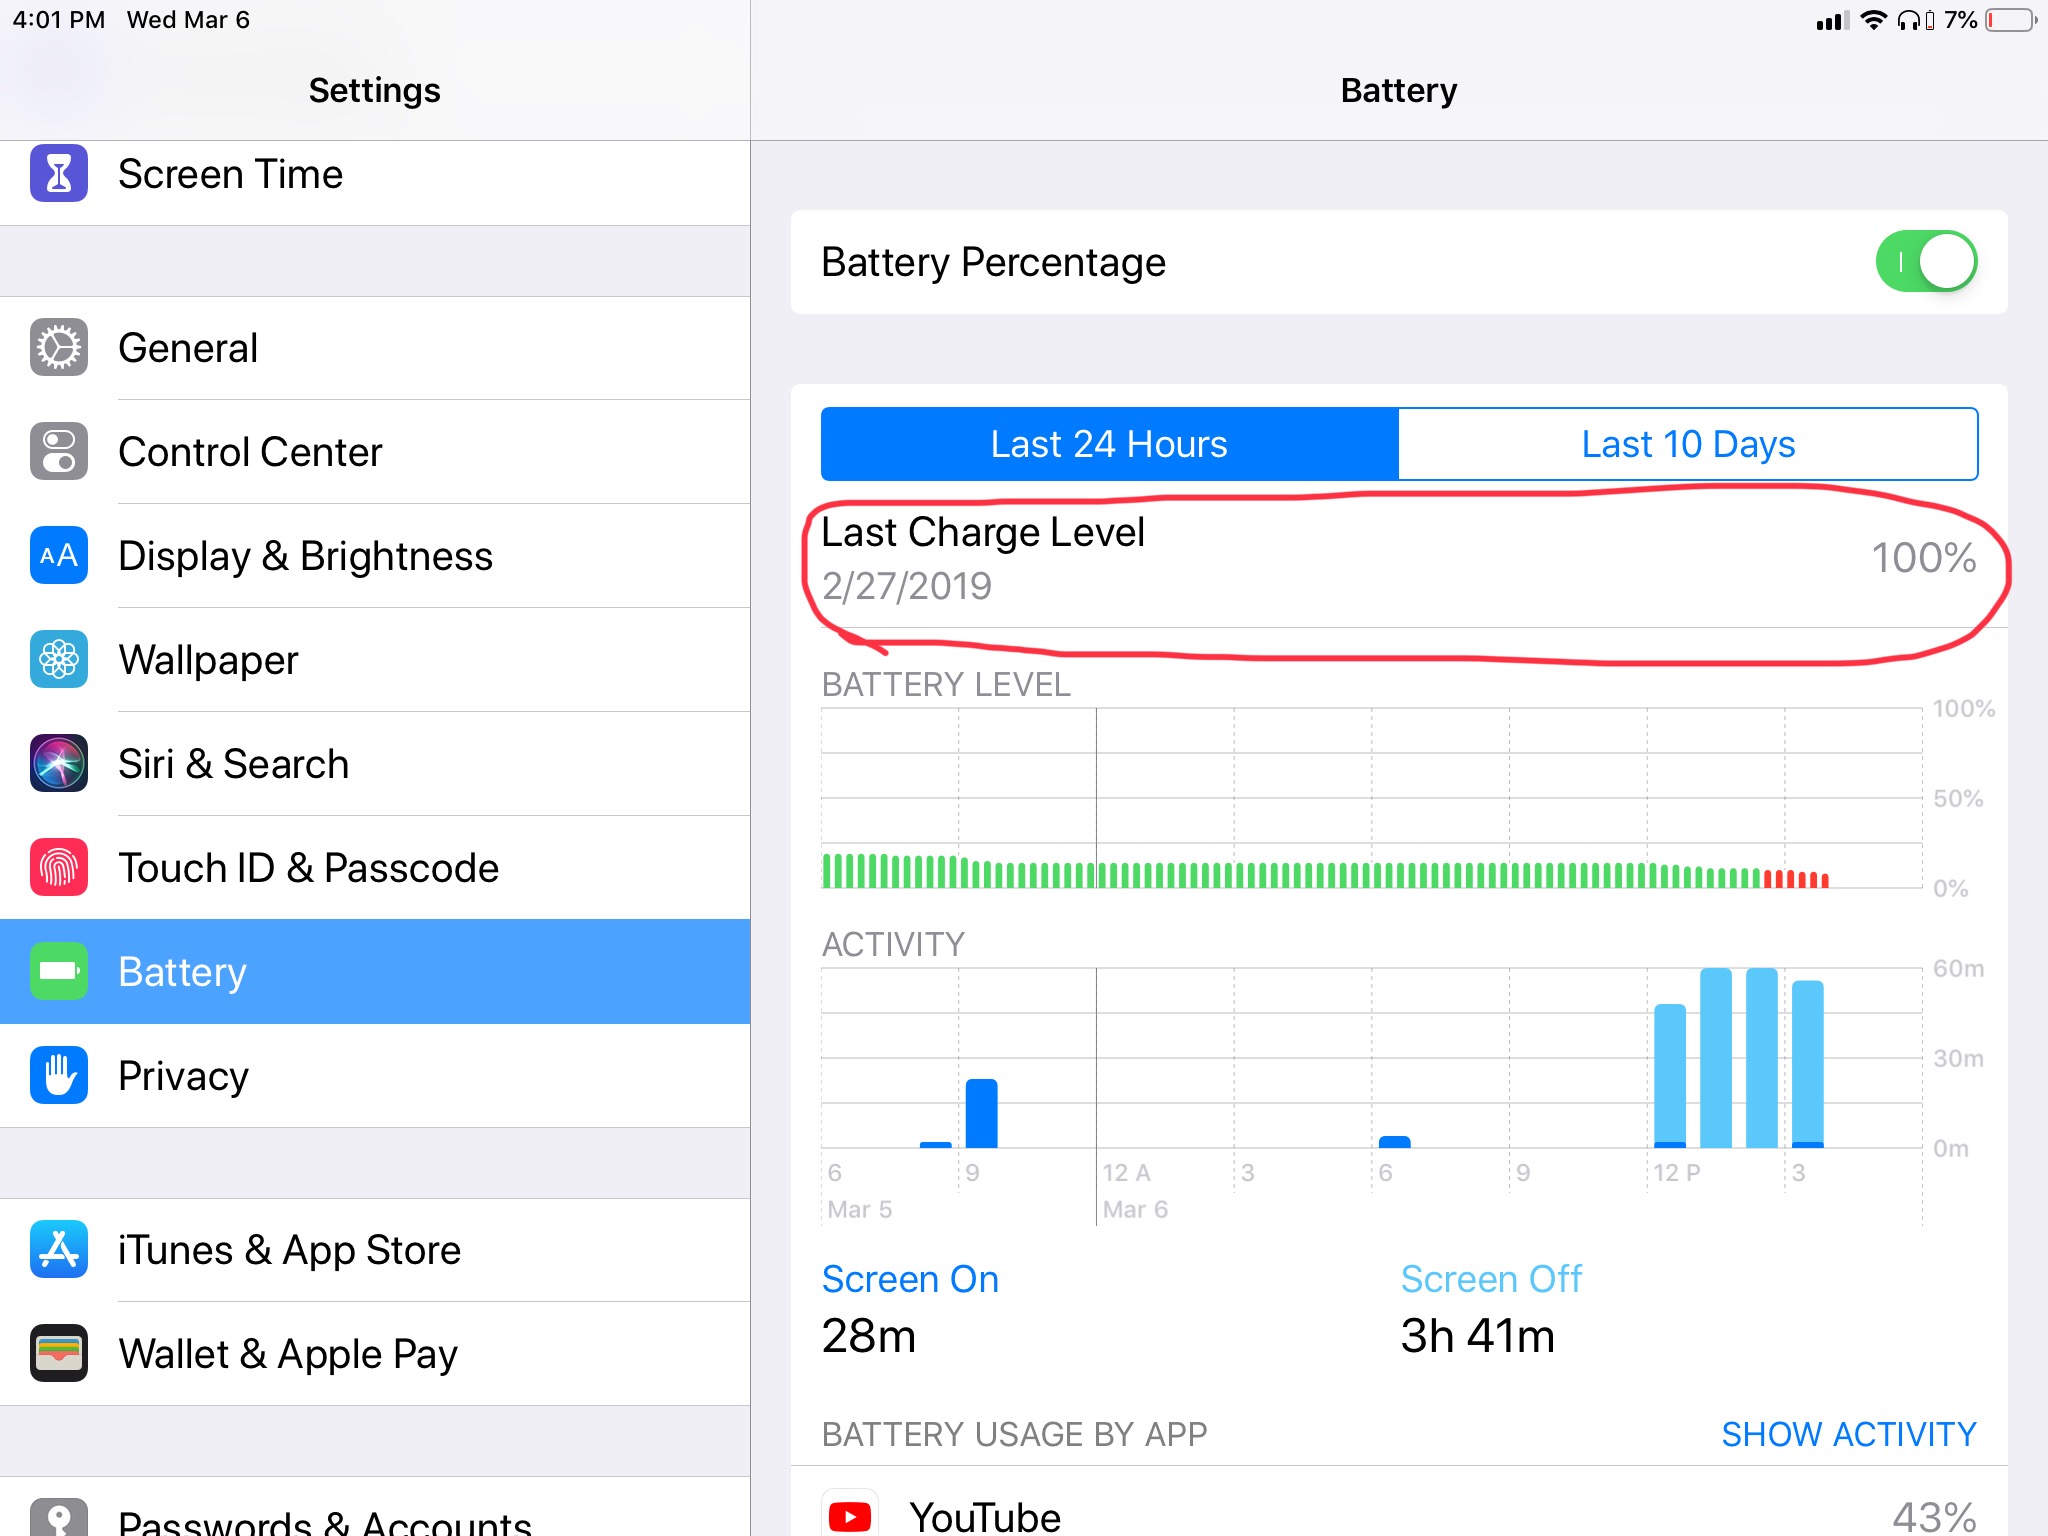Image resolution: width=2048 pixels, height=1536 pixels.
Task: Tap the General gear icon
Action: pyautogui.click(x=59, y=348)
